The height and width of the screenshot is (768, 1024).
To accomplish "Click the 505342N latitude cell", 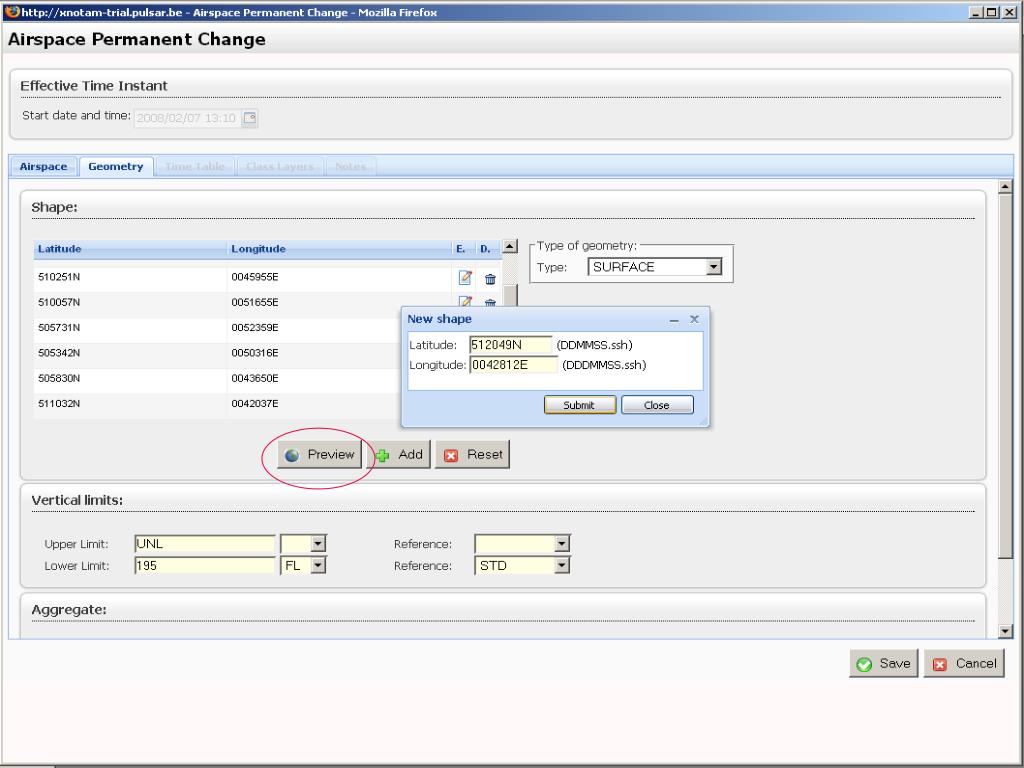I will pos(129,353).
